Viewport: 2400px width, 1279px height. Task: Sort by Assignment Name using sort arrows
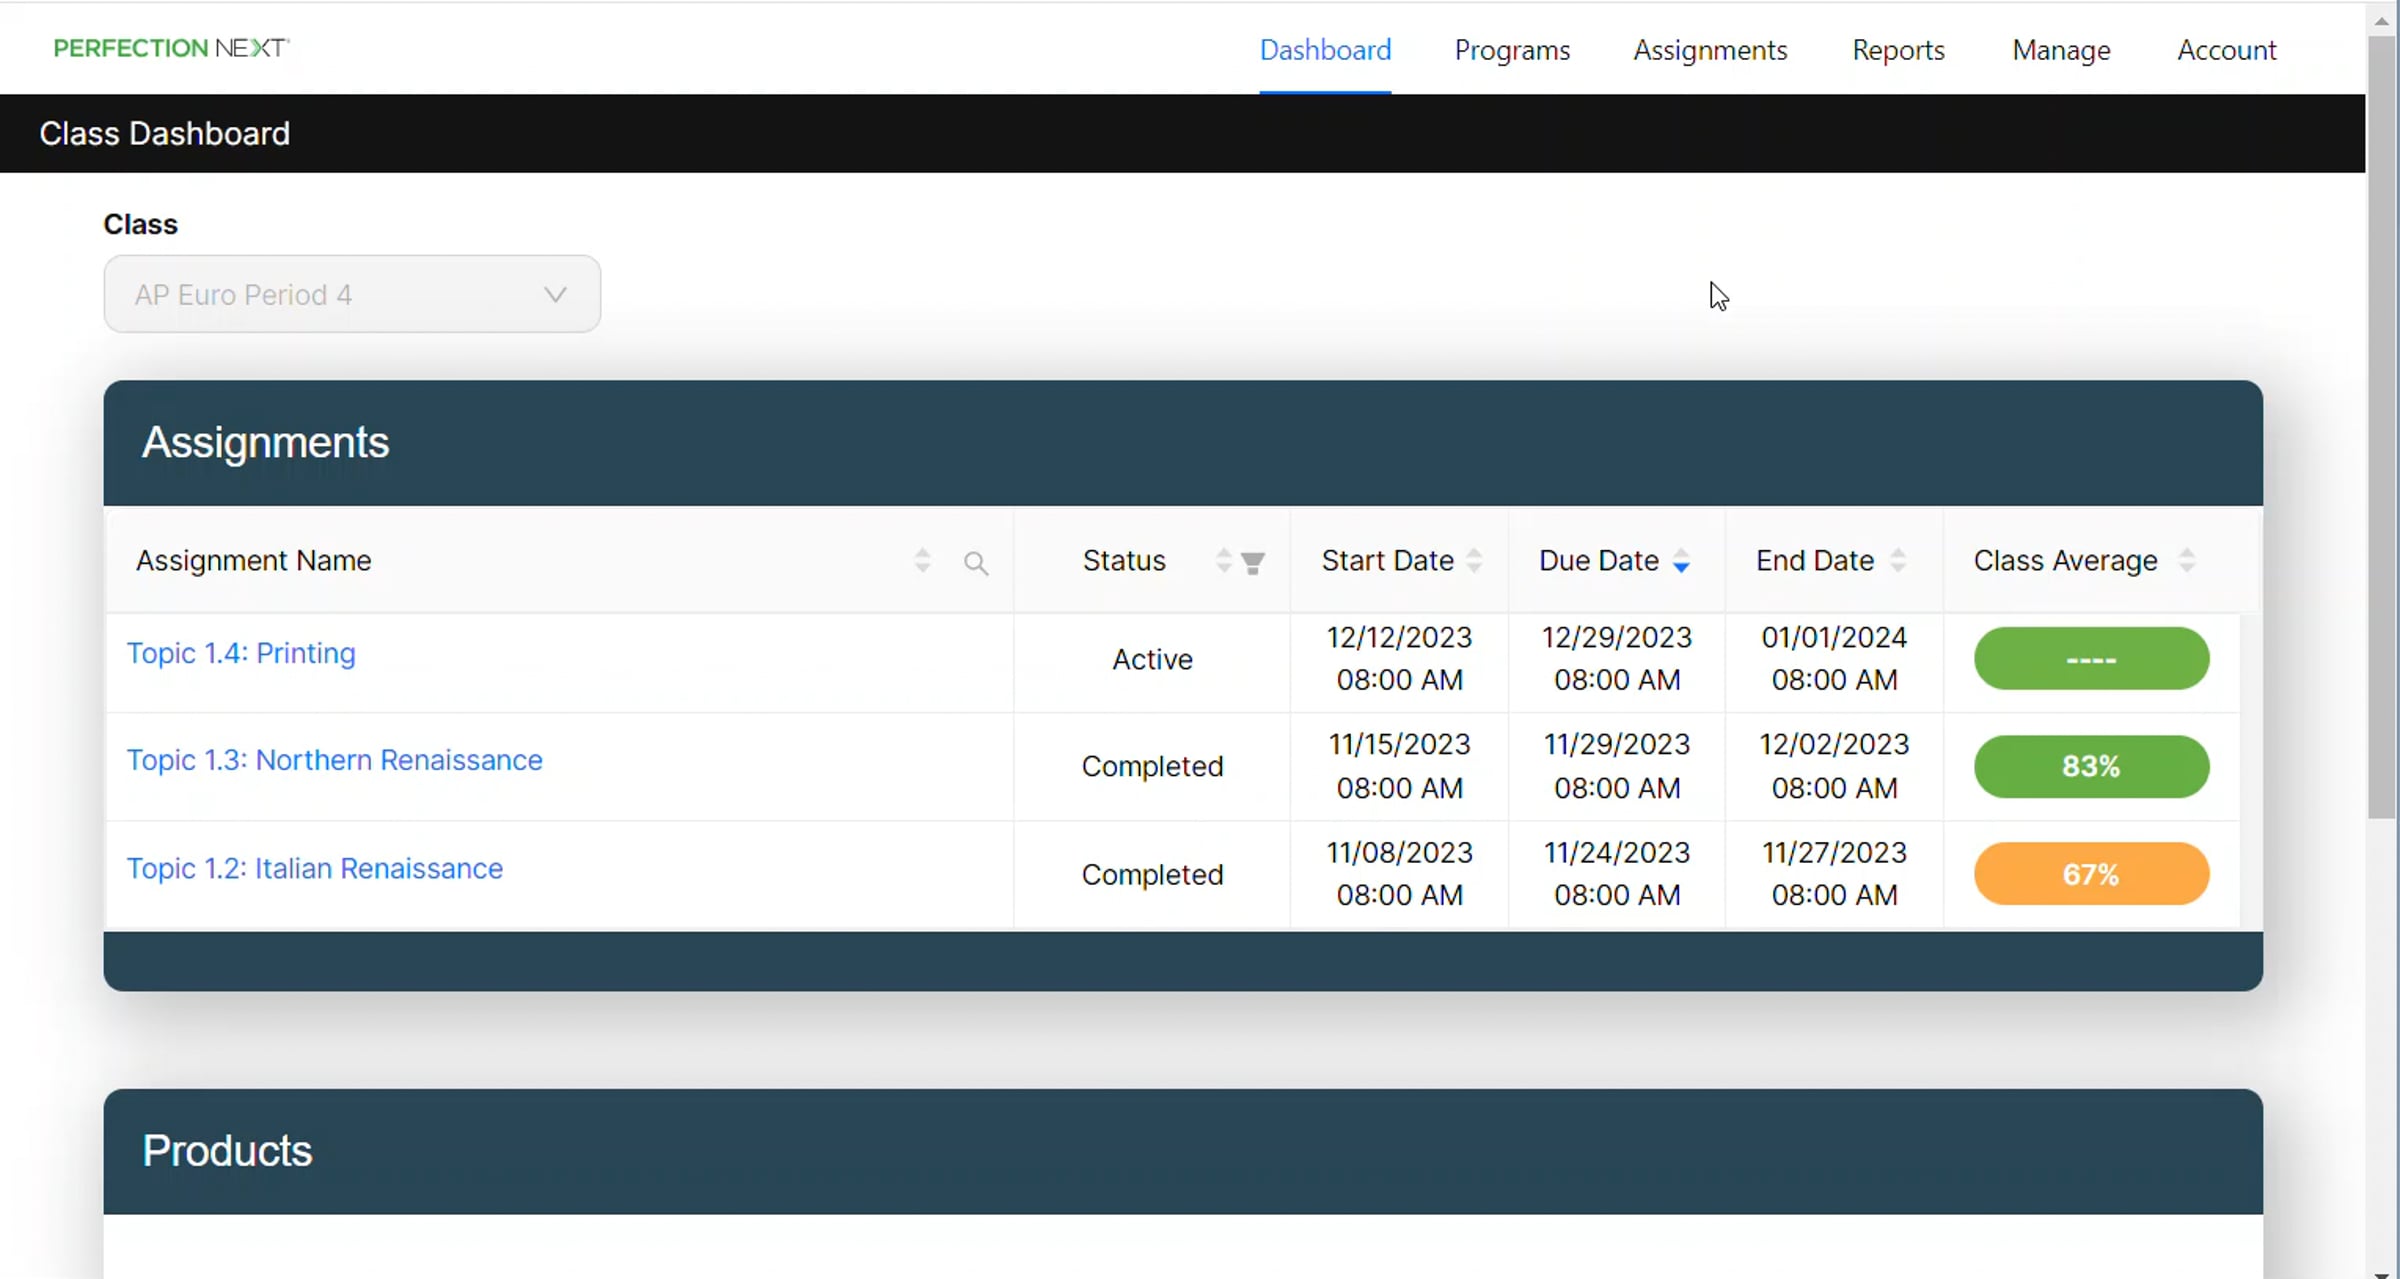(x=922, y=561)
